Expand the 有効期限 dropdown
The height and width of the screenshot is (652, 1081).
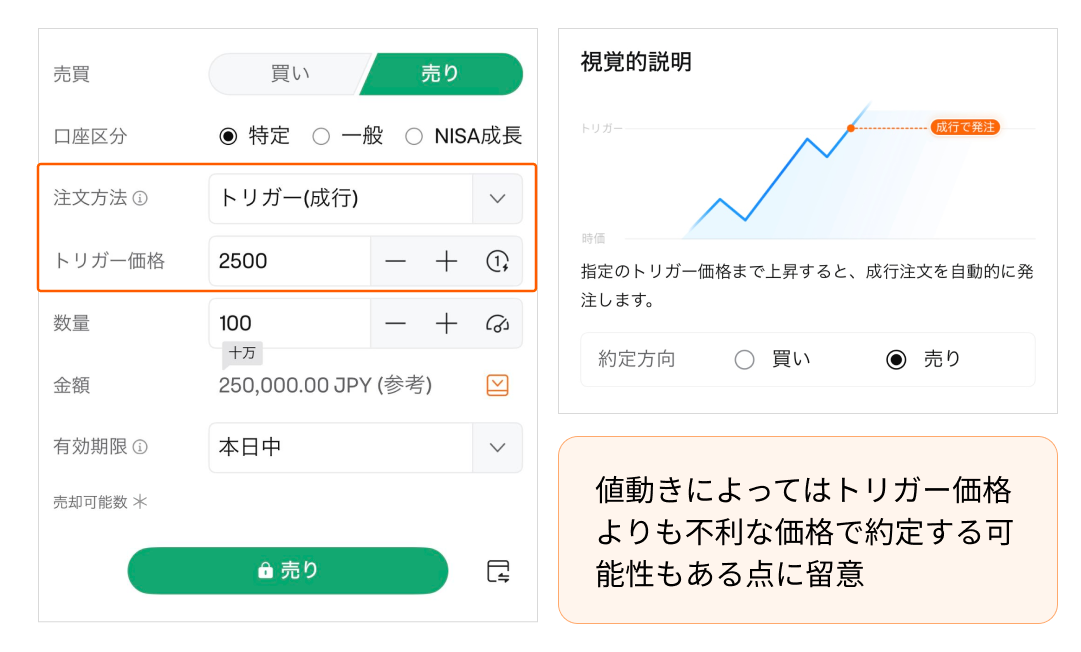click(497, 447)
